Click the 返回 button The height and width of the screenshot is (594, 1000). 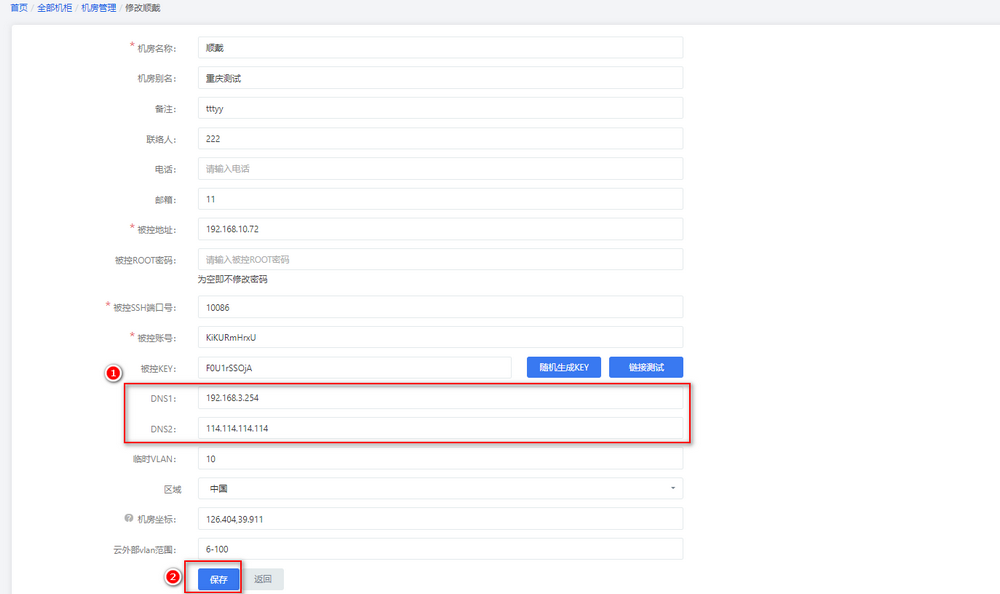point(263,579)
